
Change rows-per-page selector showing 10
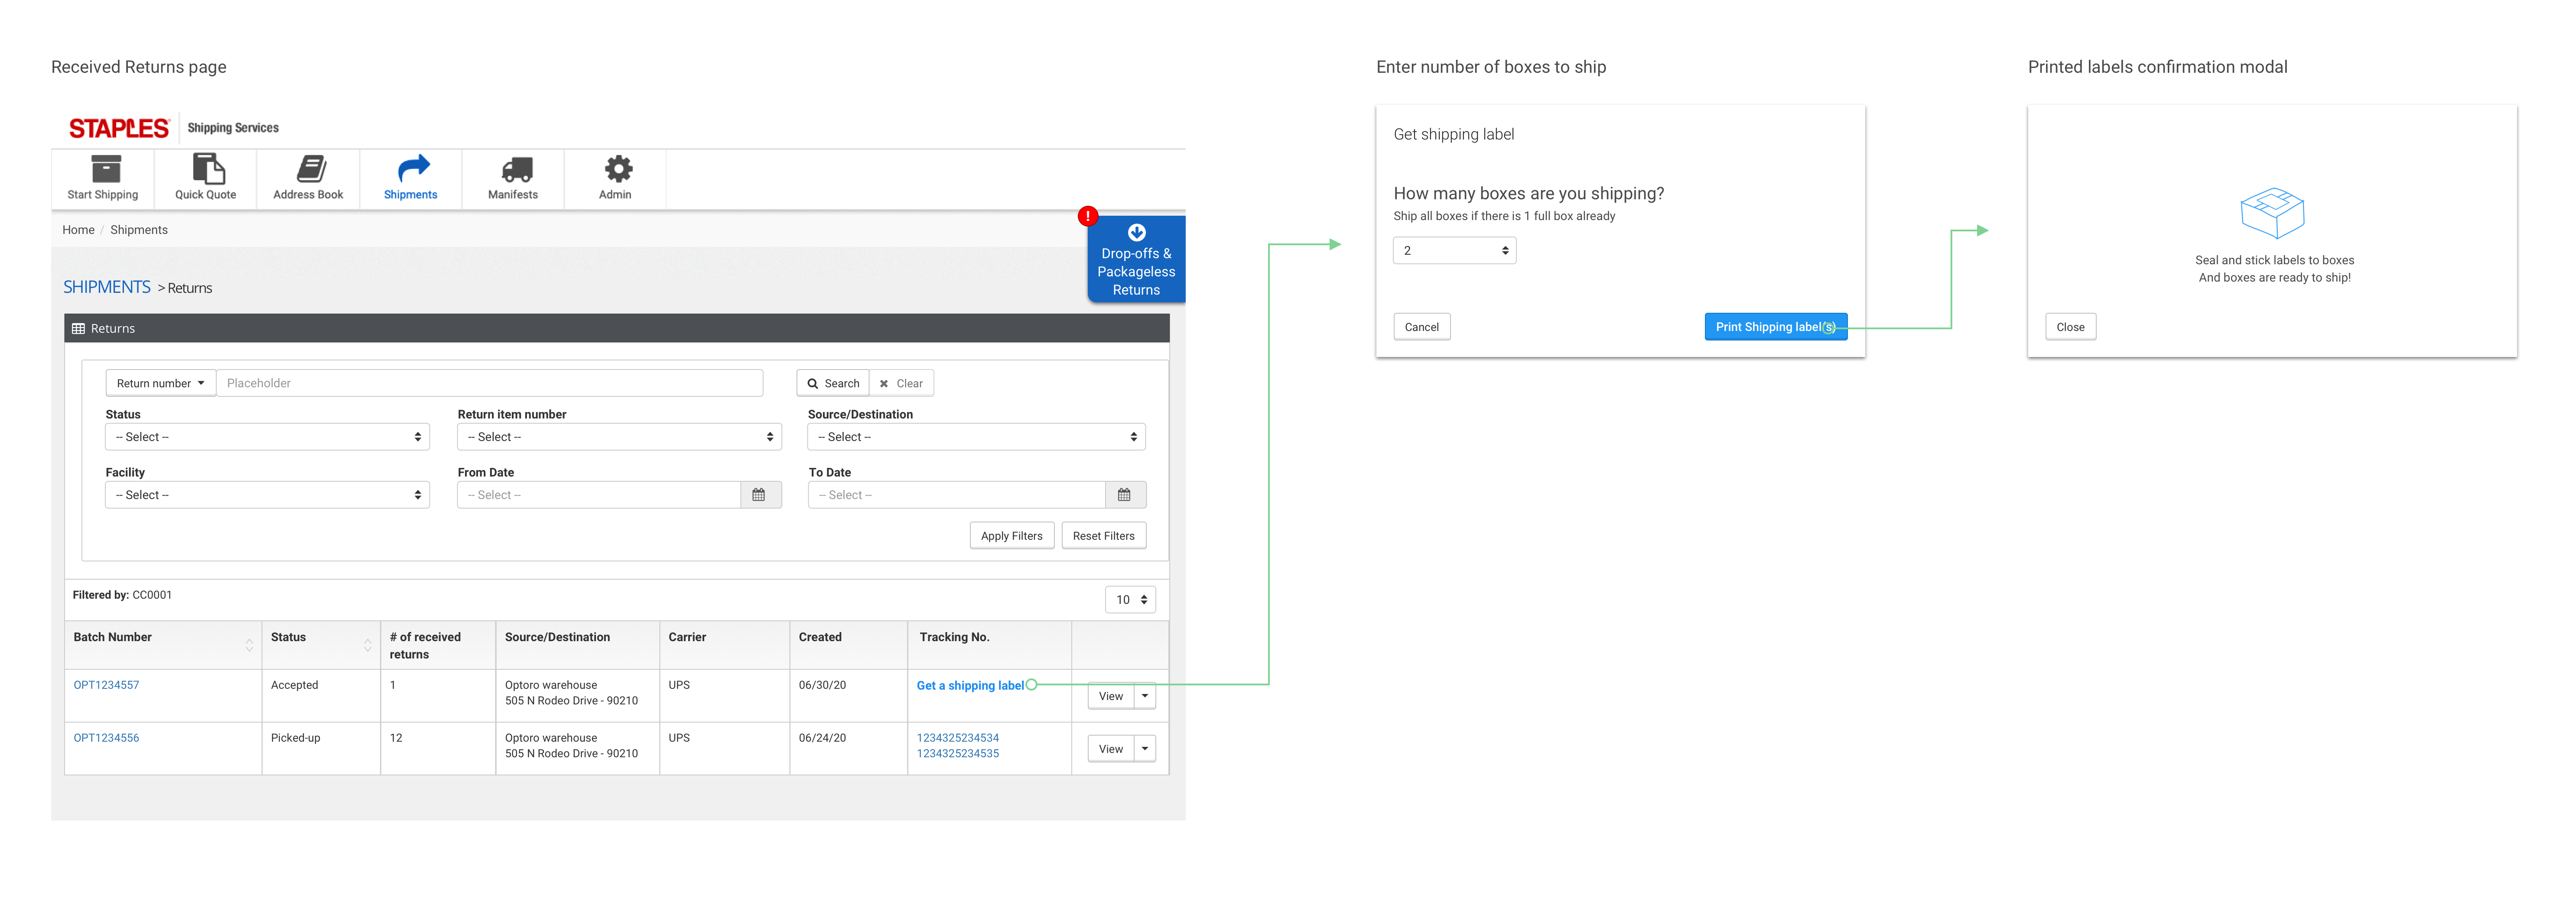pos(1130,600)
